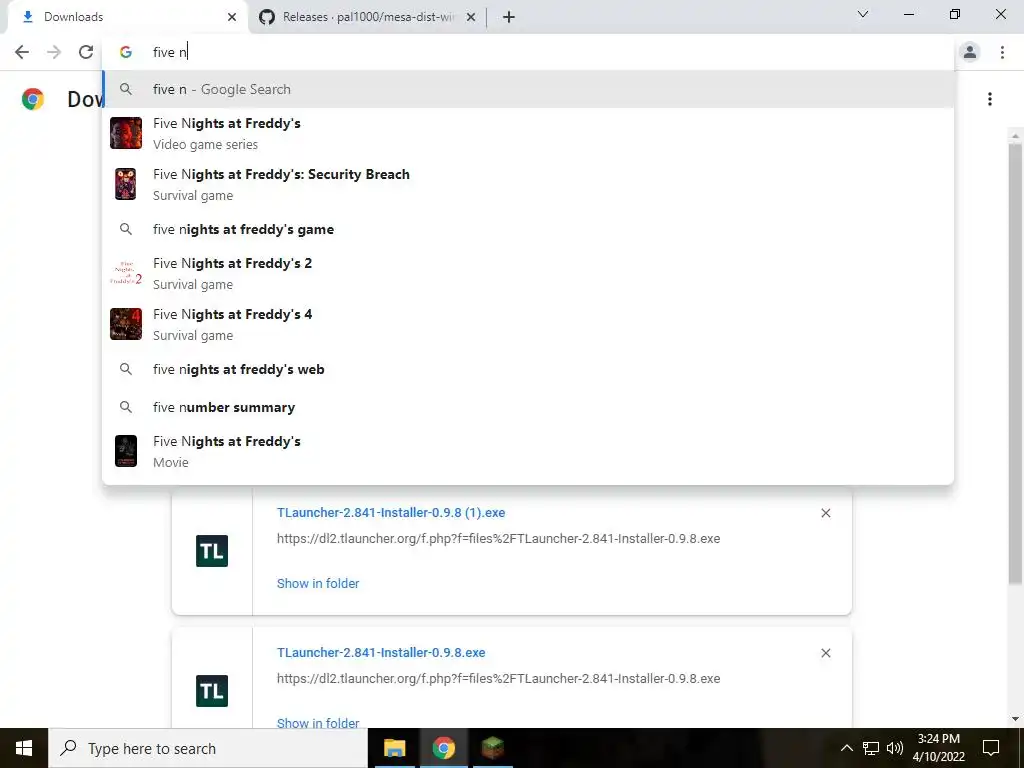Image resolution: width=1024 pixels, height=768 pixels.
Task: Click TL icon of second TLauncher download
Action: click(x=212, y=690)
